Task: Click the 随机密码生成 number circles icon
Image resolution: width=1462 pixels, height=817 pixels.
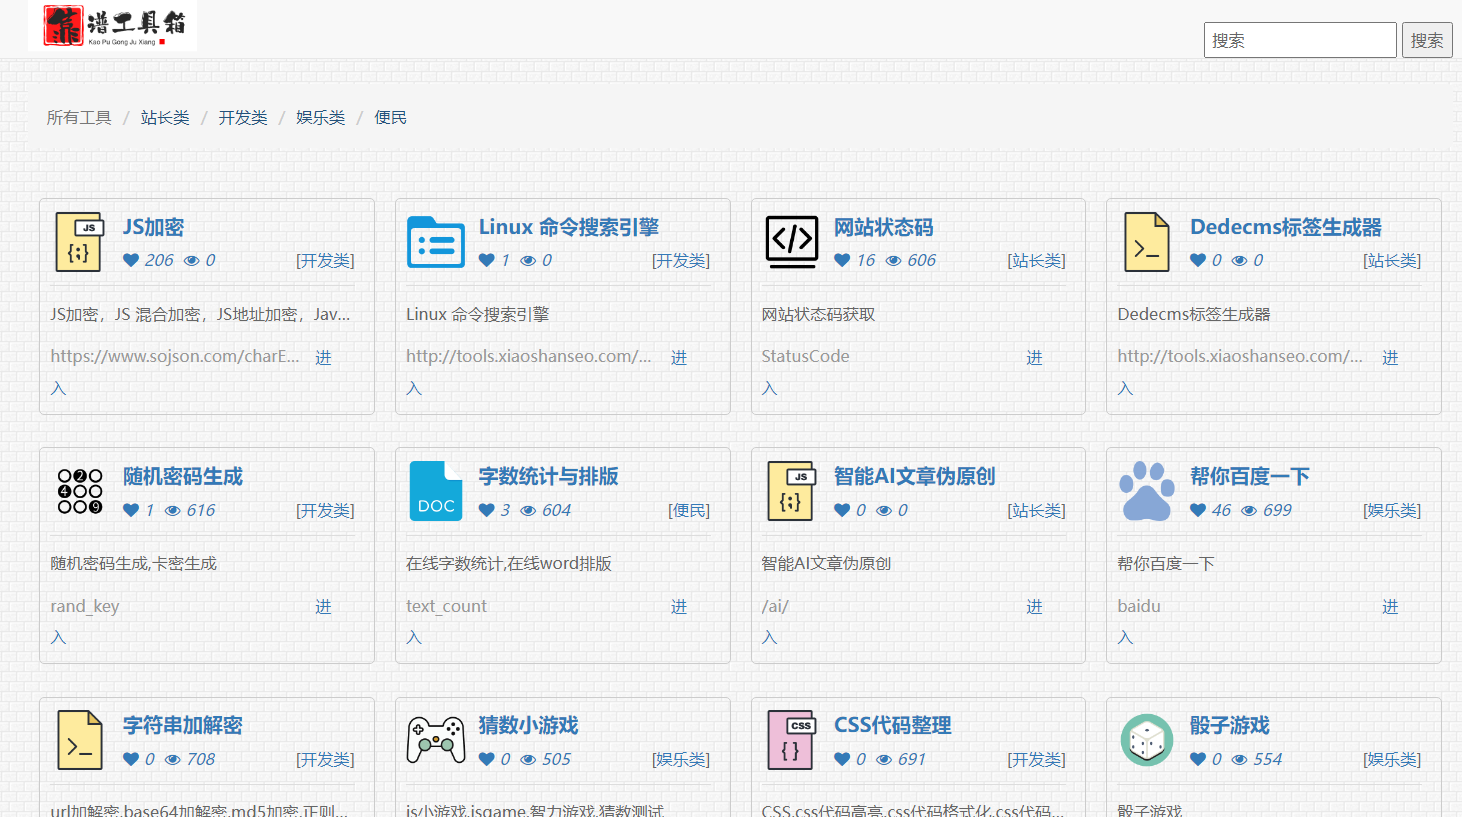Action: (x=80, y=491)
